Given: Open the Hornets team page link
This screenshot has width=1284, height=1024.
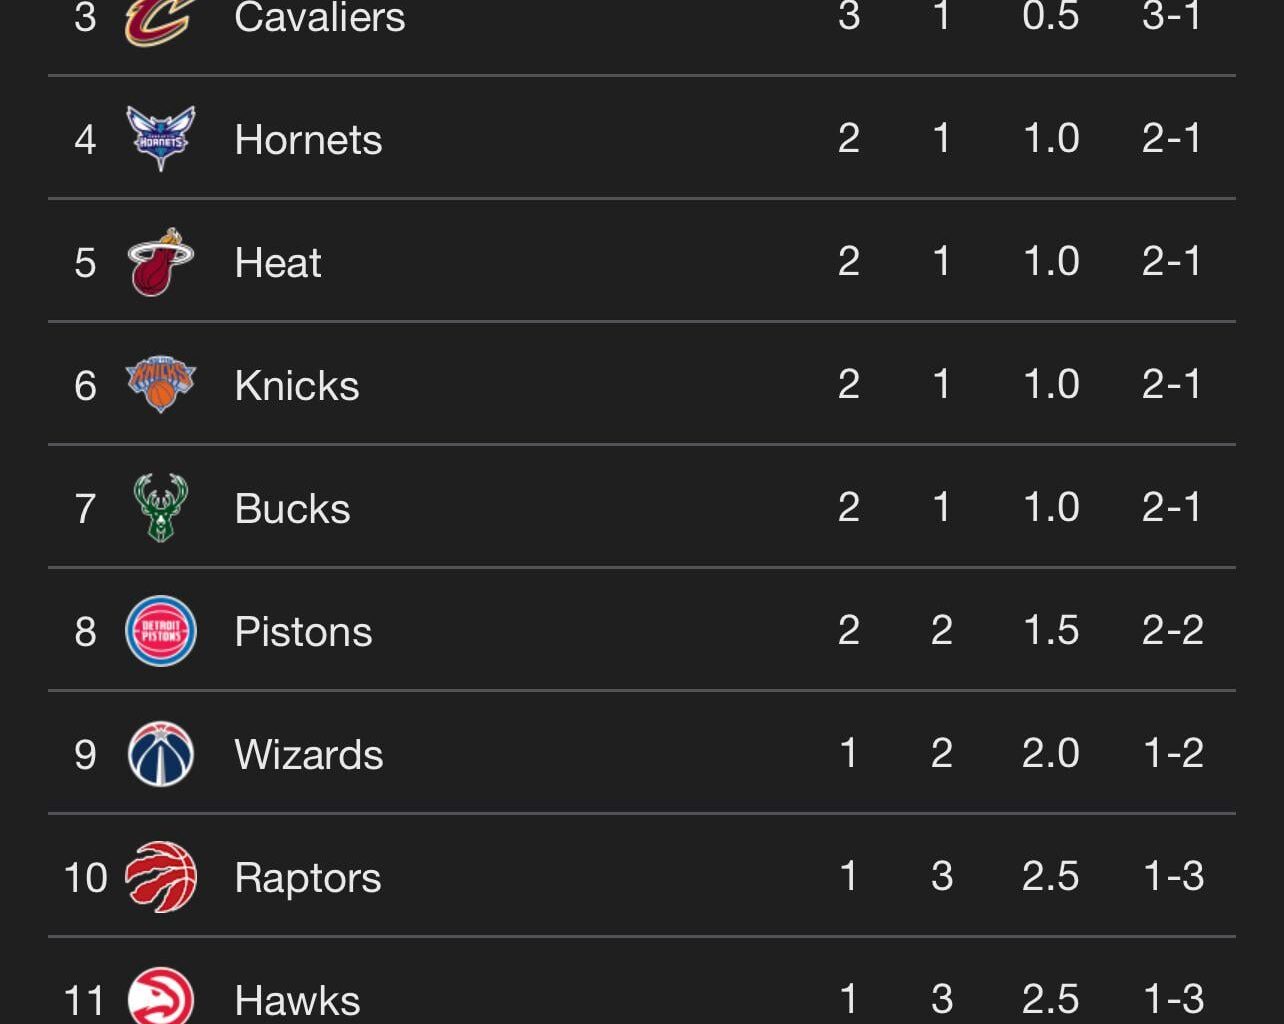Looking at the screenshot, I should coord(308,140).
